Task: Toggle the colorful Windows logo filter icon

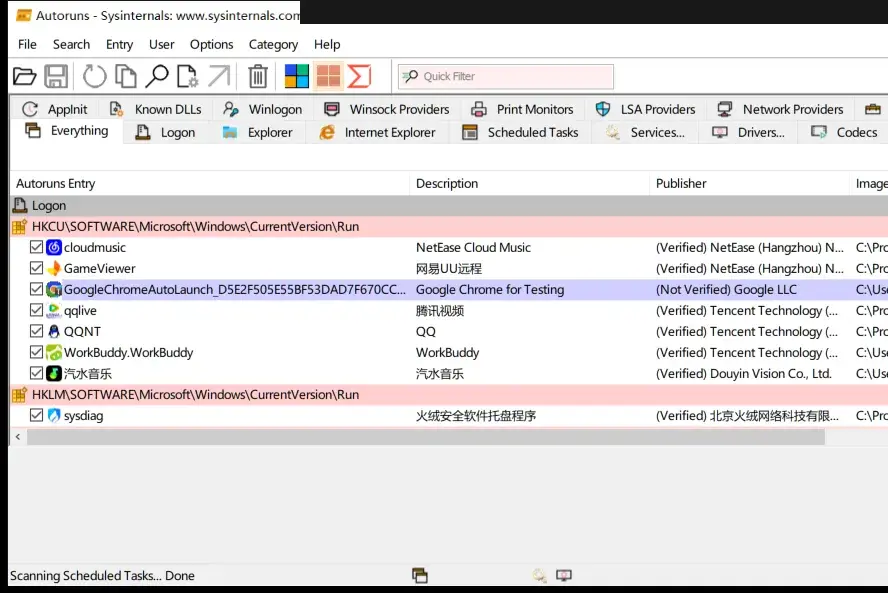Action: (x=296, y=76)
